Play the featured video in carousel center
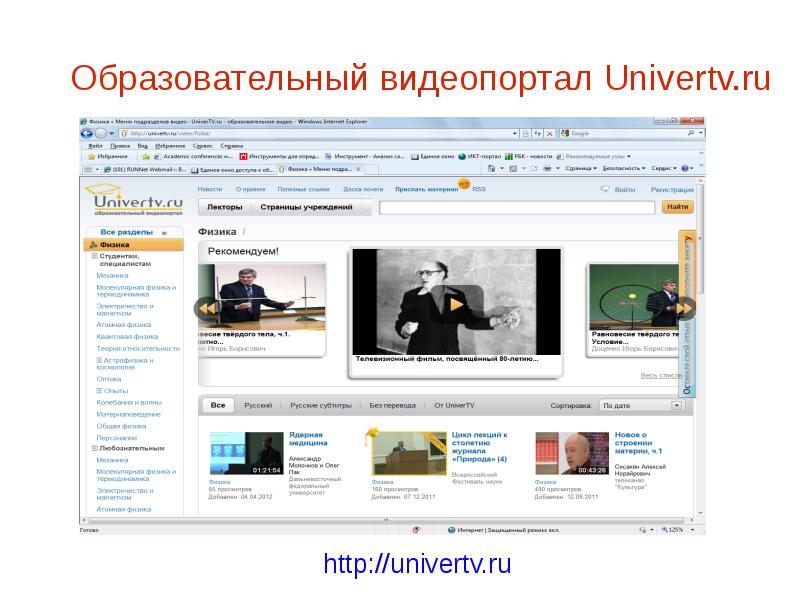The width and height of the screenshot is (800, 600). tap(455, 302)
